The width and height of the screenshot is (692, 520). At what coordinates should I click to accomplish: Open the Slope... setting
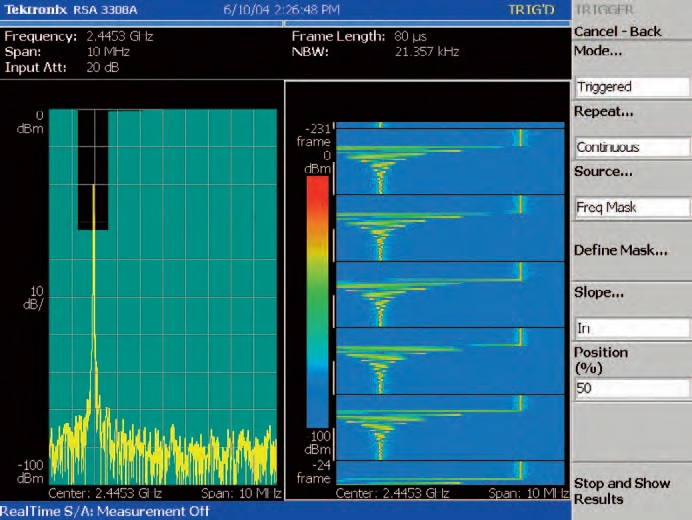pyautogui.click(x=599, y=292)
